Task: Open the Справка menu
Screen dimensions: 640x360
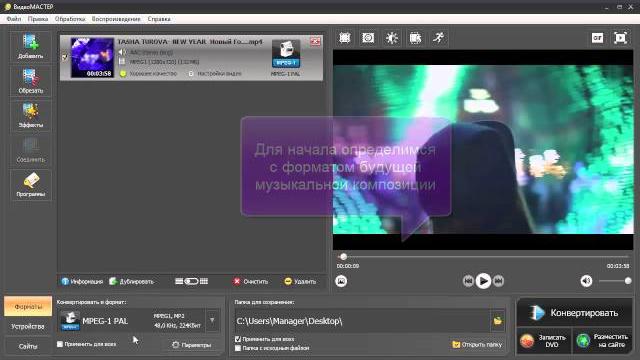Action: tap(159, 19)
